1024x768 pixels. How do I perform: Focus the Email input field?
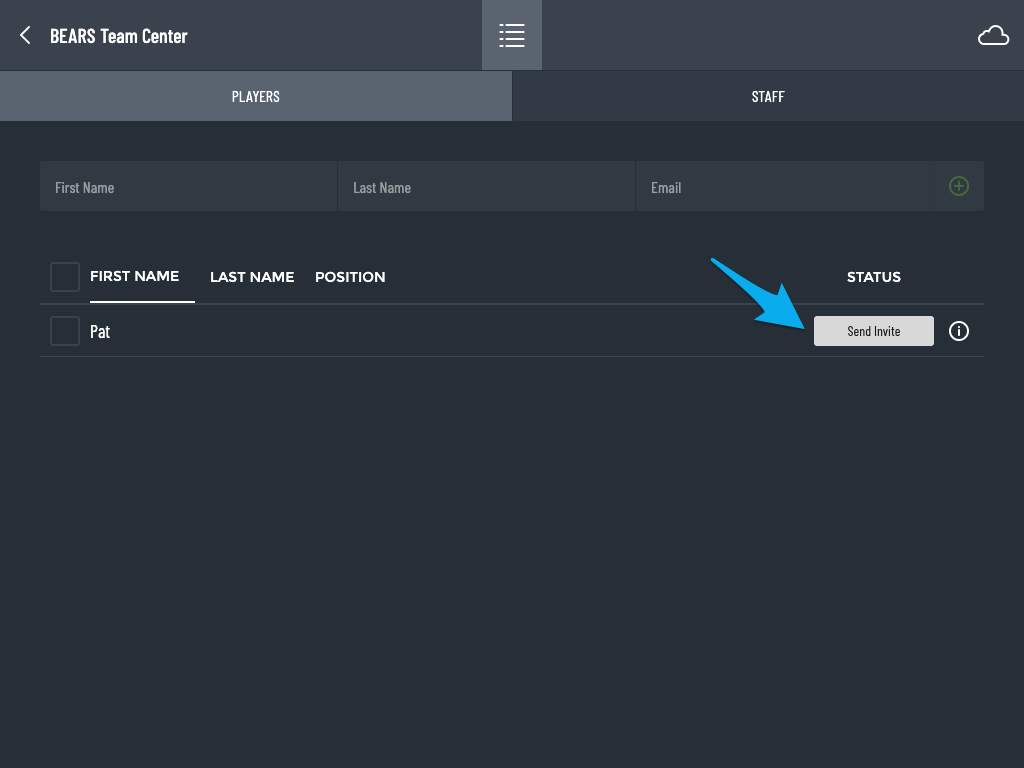click(x=784, y=187)
